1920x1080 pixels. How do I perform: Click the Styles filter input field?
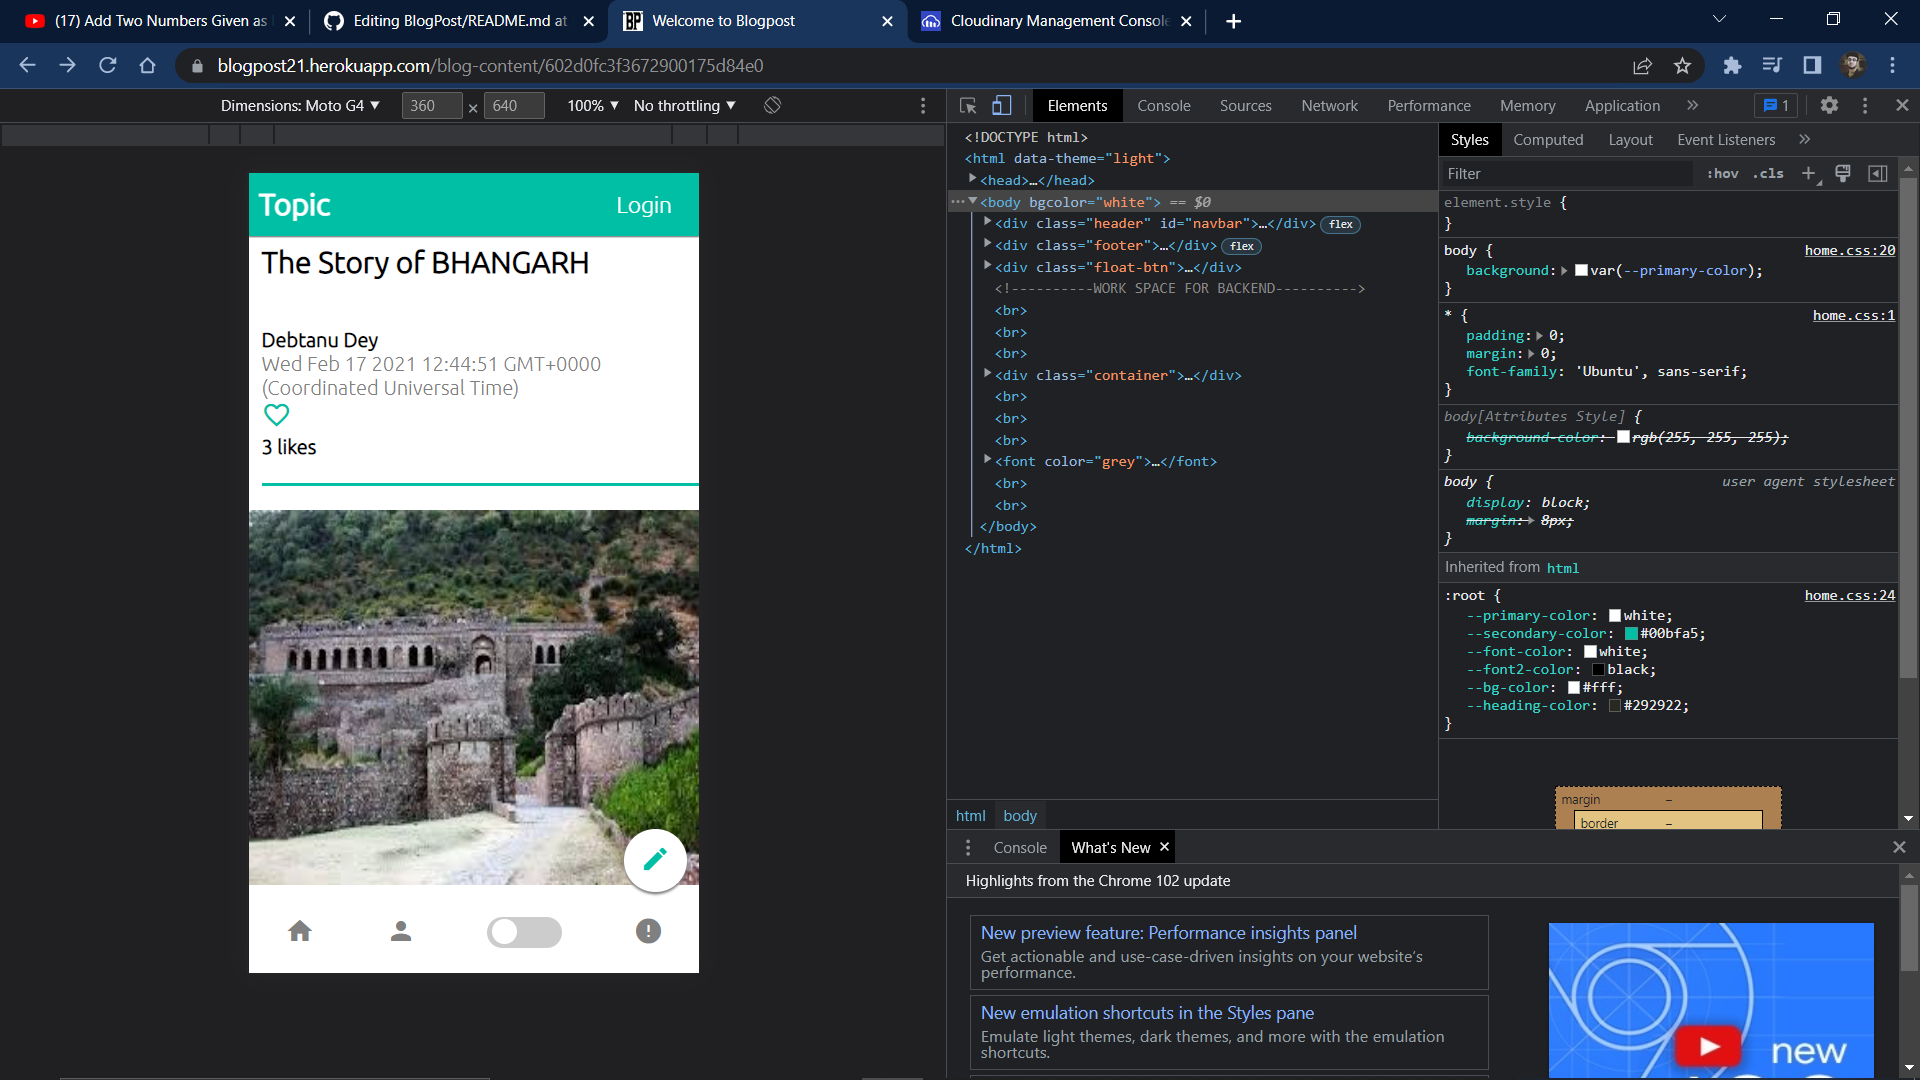1565,174
